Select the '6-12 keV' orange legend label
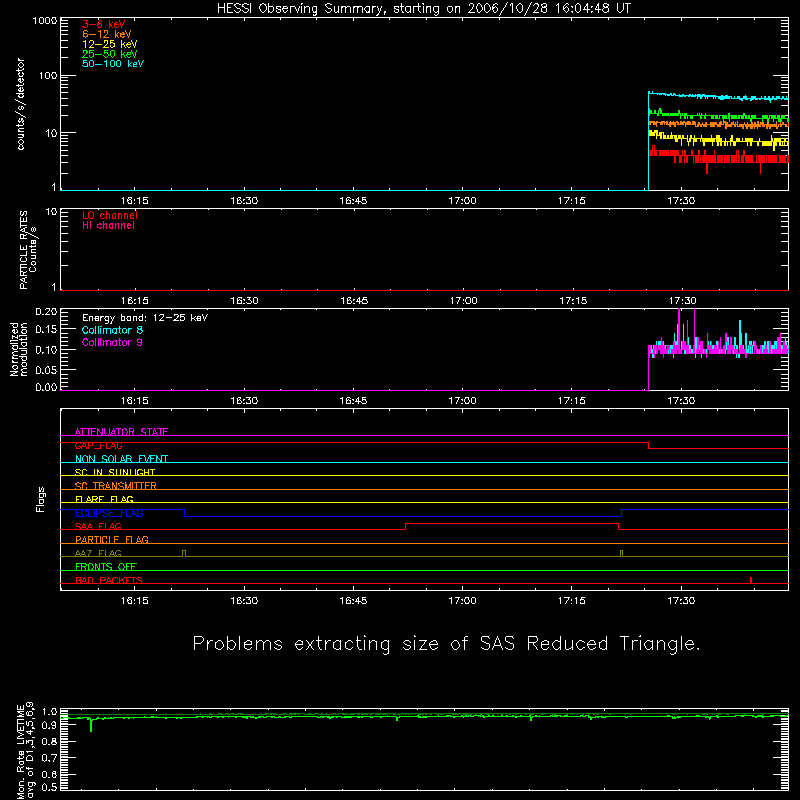 click(107, 34)
